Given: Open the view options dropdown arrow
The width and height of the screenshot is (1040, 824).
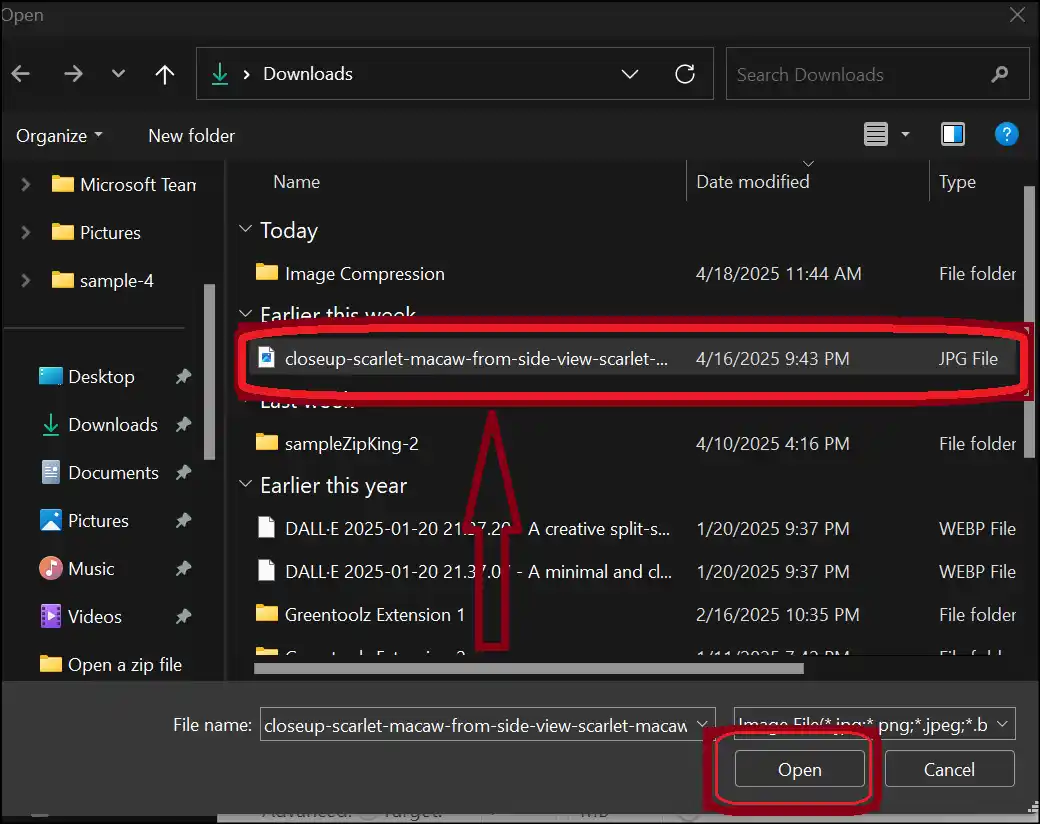Looking at the screenshot, I should pyautogui.click(x=905, y=135).
